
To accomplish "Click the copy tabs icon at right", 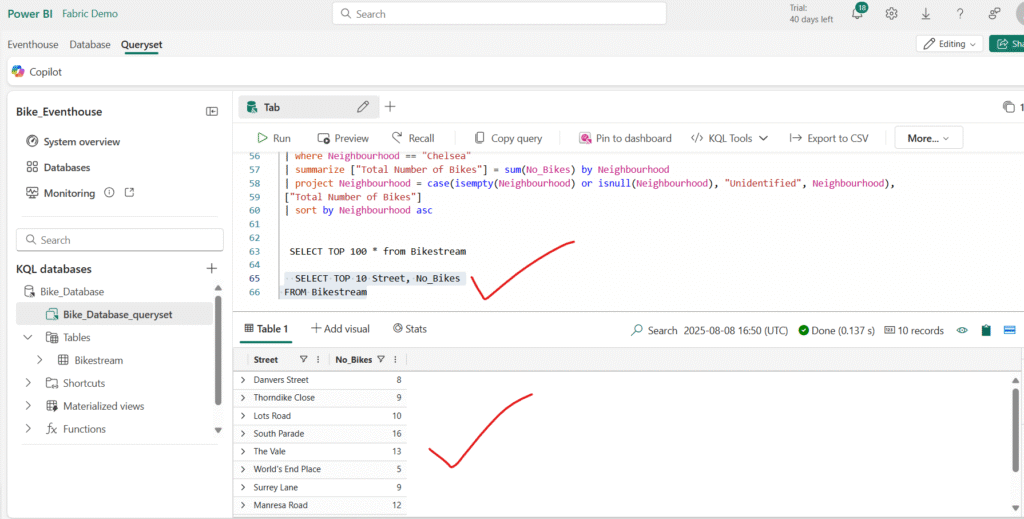I will coord(1009,107).
